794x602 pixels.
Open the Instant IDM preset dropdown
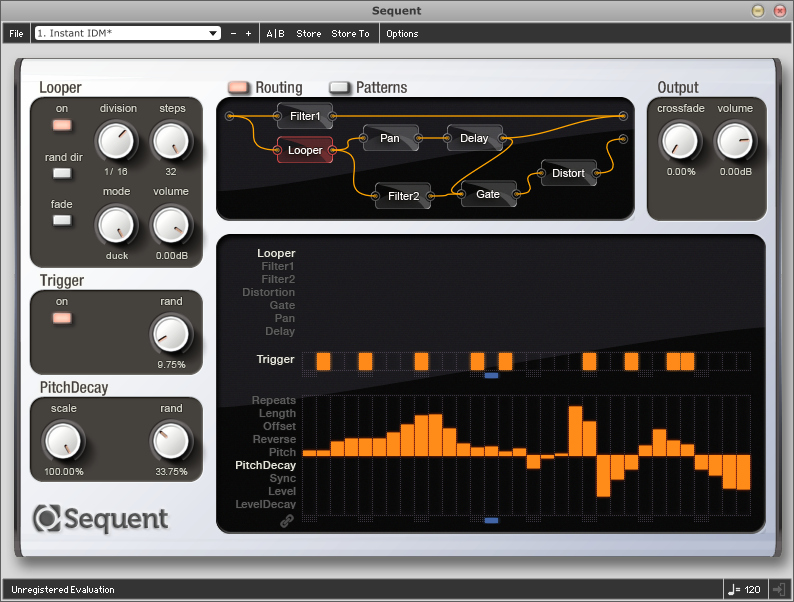(128, 33)
